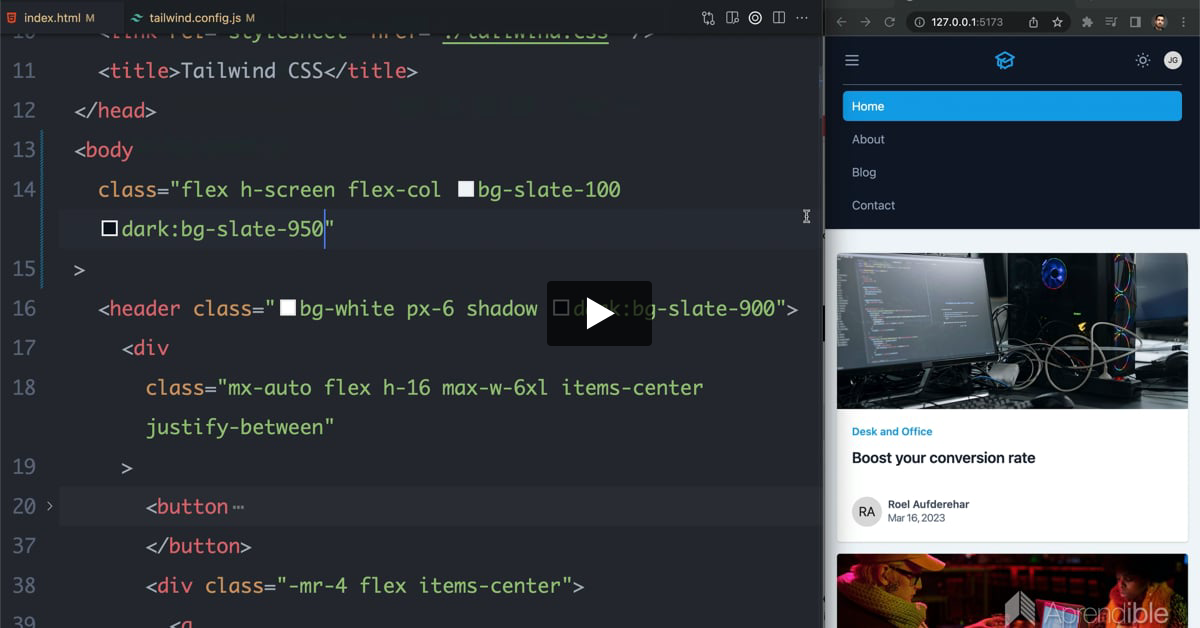1200x628 pixels.
Task: Open the computer desk article thumbnail
Action: tap(1012, 331)
